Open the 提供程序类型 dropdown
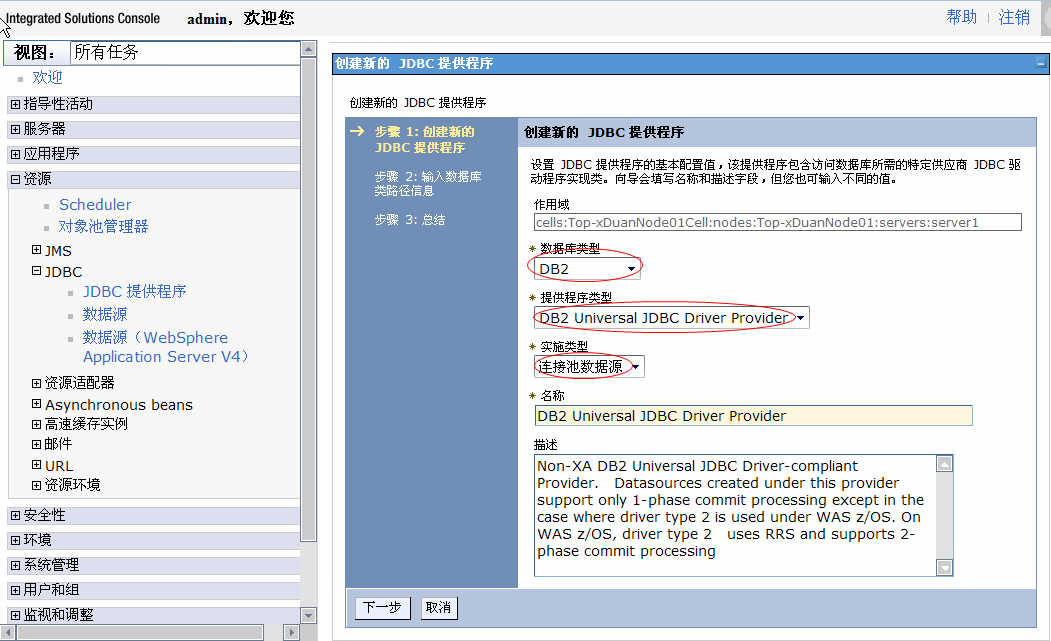The image size is (1051, 641). click(x=672, y=318)
